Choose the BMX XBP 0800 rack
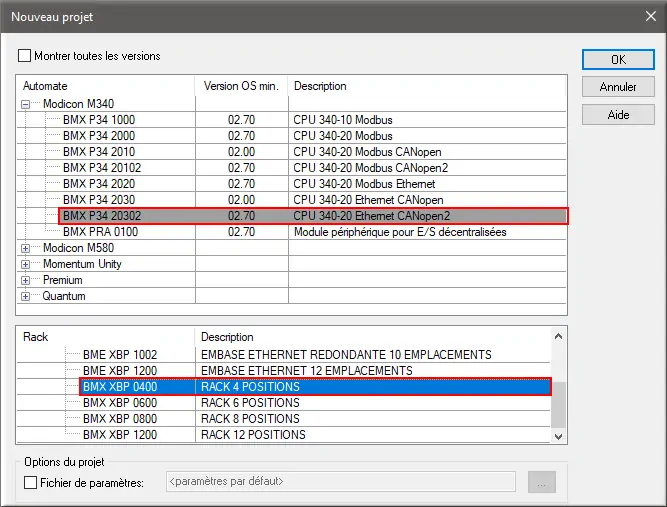 tap(120, 419)
